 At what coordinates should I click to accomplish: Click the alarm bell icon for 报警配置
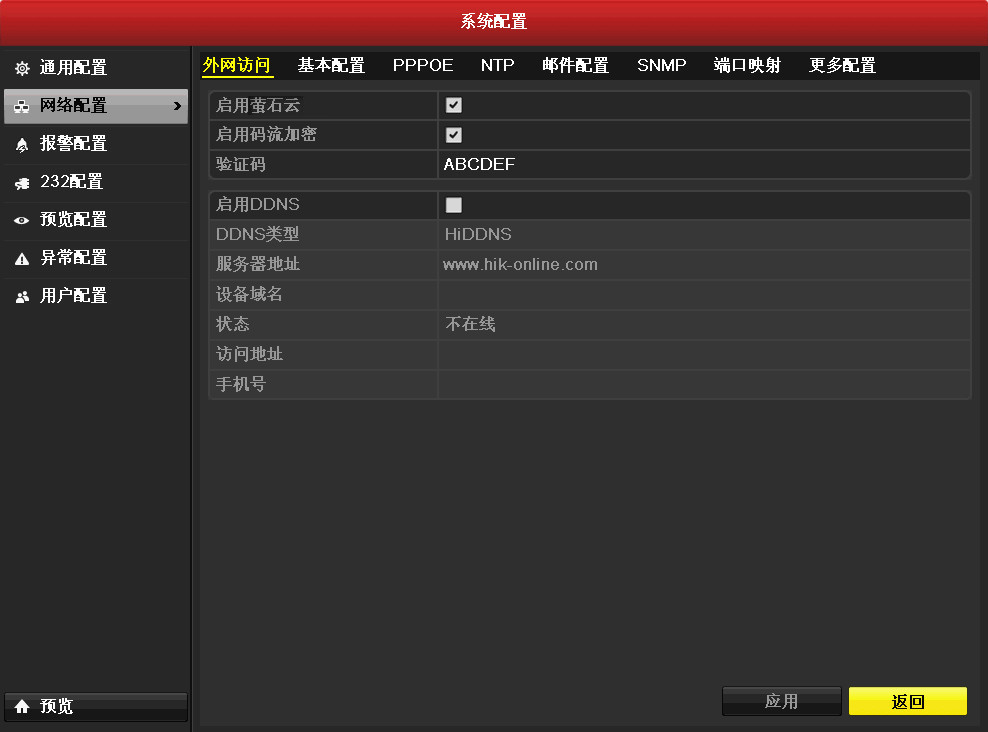tap(22, 145)
